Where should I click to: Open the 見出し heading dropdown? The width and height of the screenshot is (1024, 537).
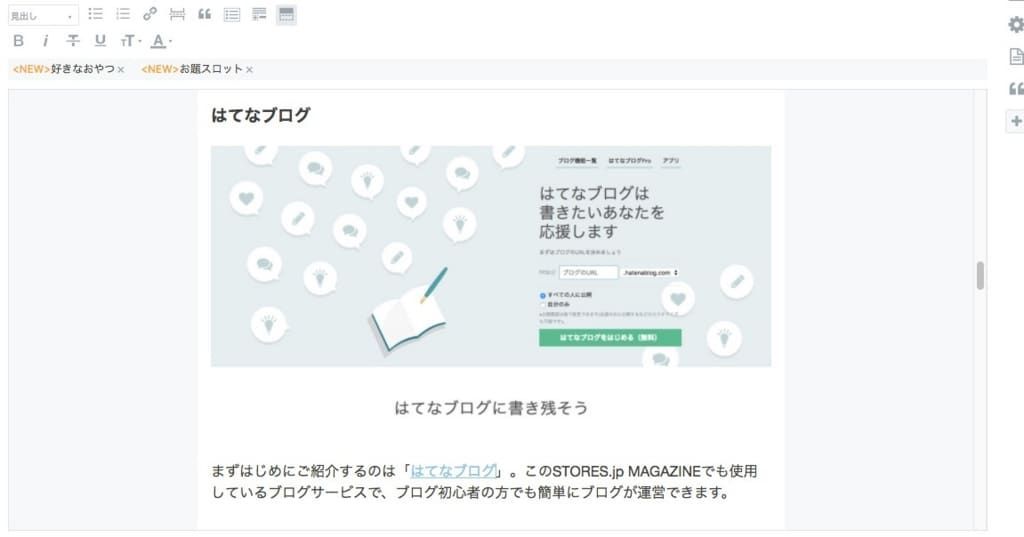click(x=42, y=15)
